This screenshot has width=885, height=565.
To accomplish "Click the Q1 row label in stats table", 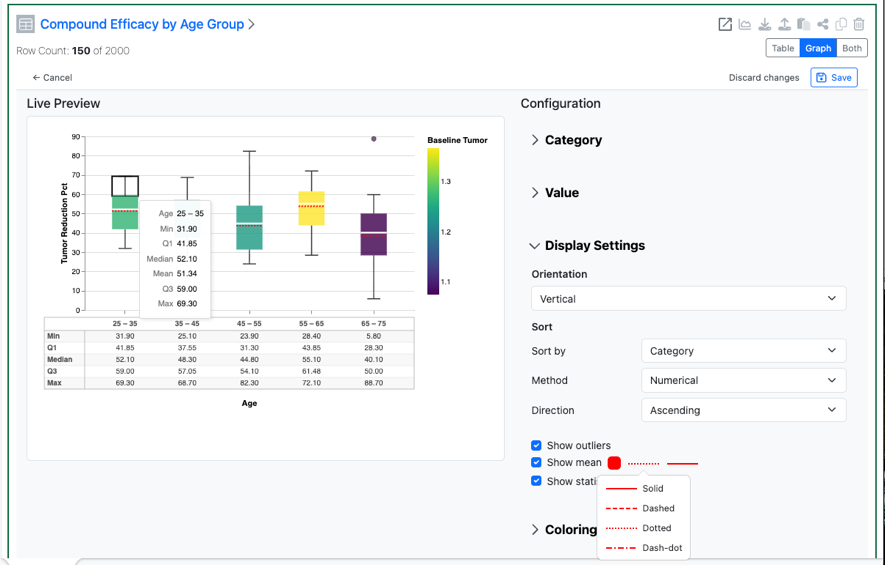I will [x=52, y=348].
